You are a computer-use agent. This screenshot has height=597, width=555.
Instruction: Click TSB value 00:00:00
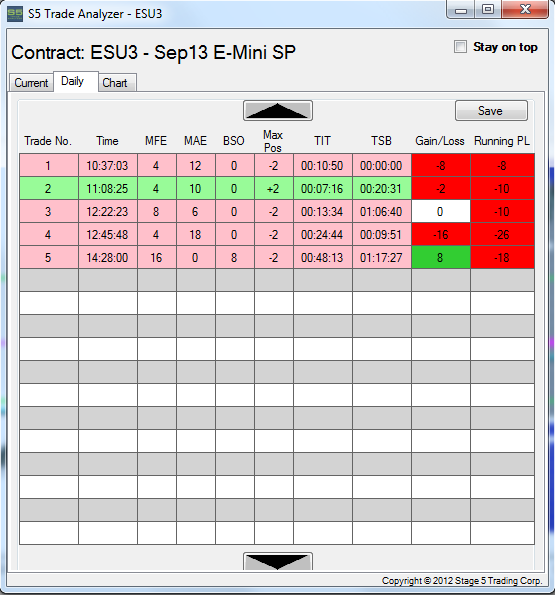pos(382,166)
